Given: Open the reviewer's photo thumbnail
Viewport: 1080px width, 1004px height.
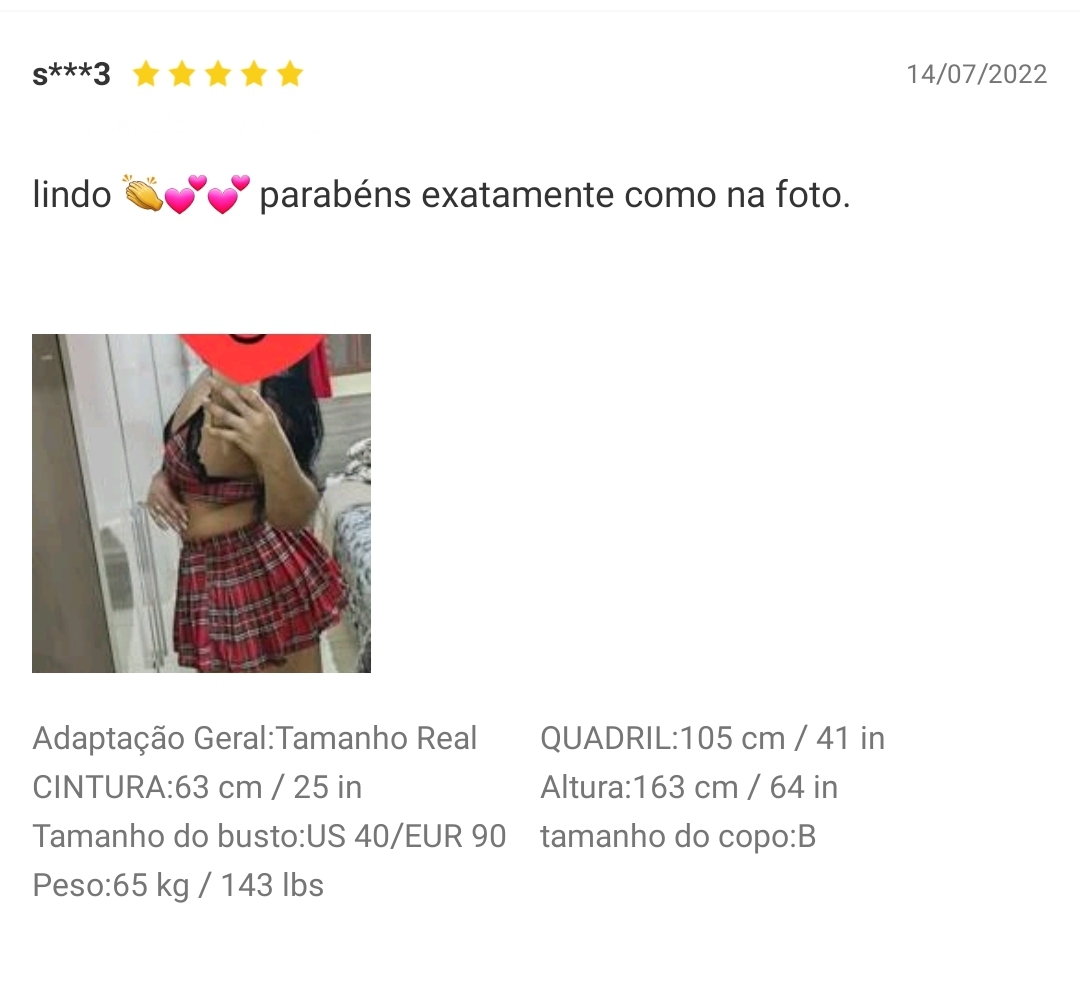Looking at the screenshot, I should pos(201,503).
